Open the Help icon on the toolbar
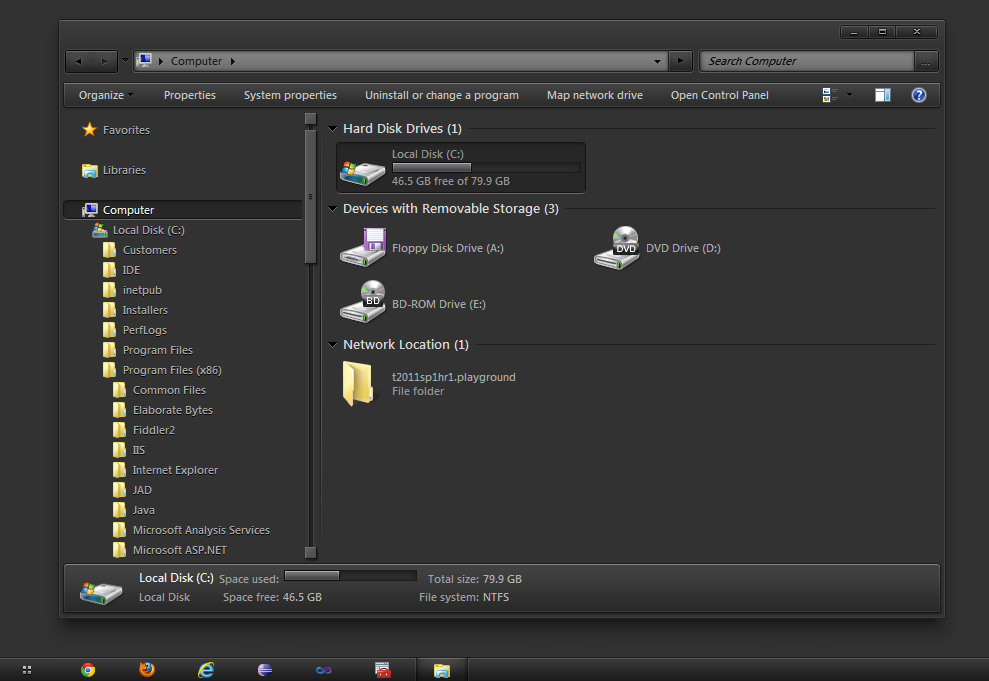The image size is (989, 681). pos(918,95)
